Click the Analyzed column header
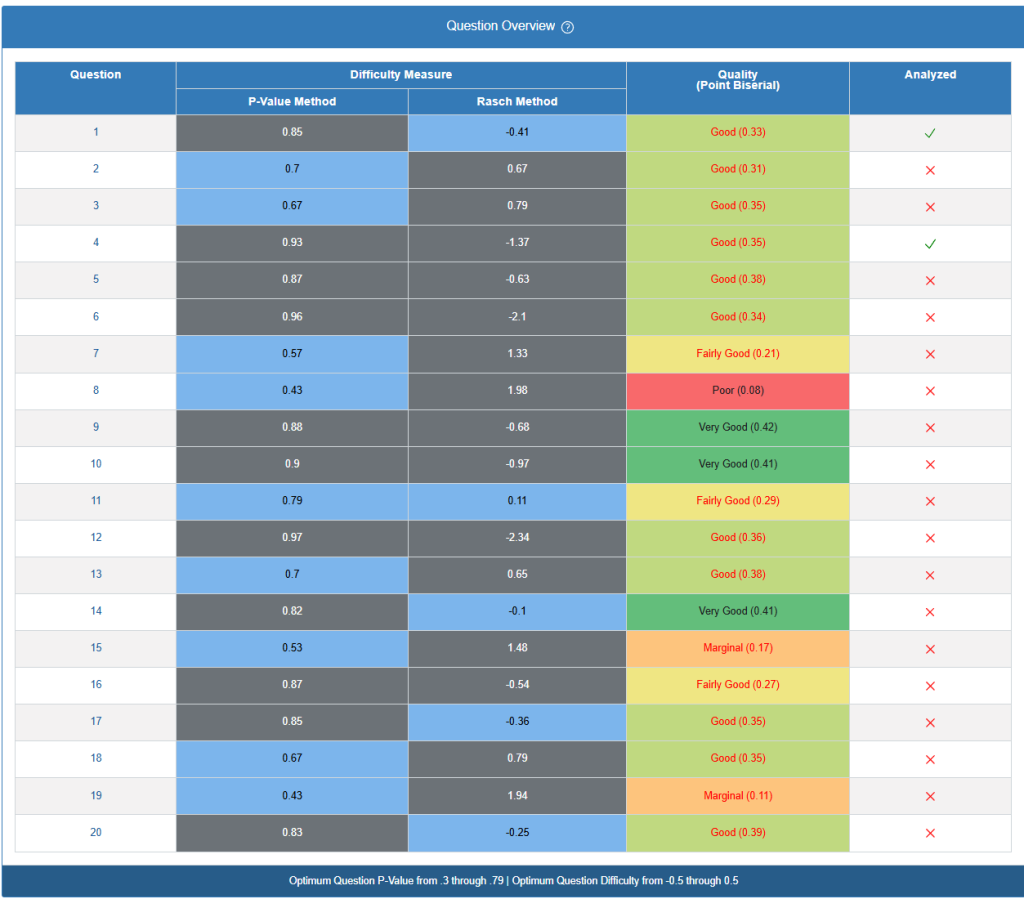Image resolution: width=1024 pixels, height=899 pixels. tap(930, 75)
